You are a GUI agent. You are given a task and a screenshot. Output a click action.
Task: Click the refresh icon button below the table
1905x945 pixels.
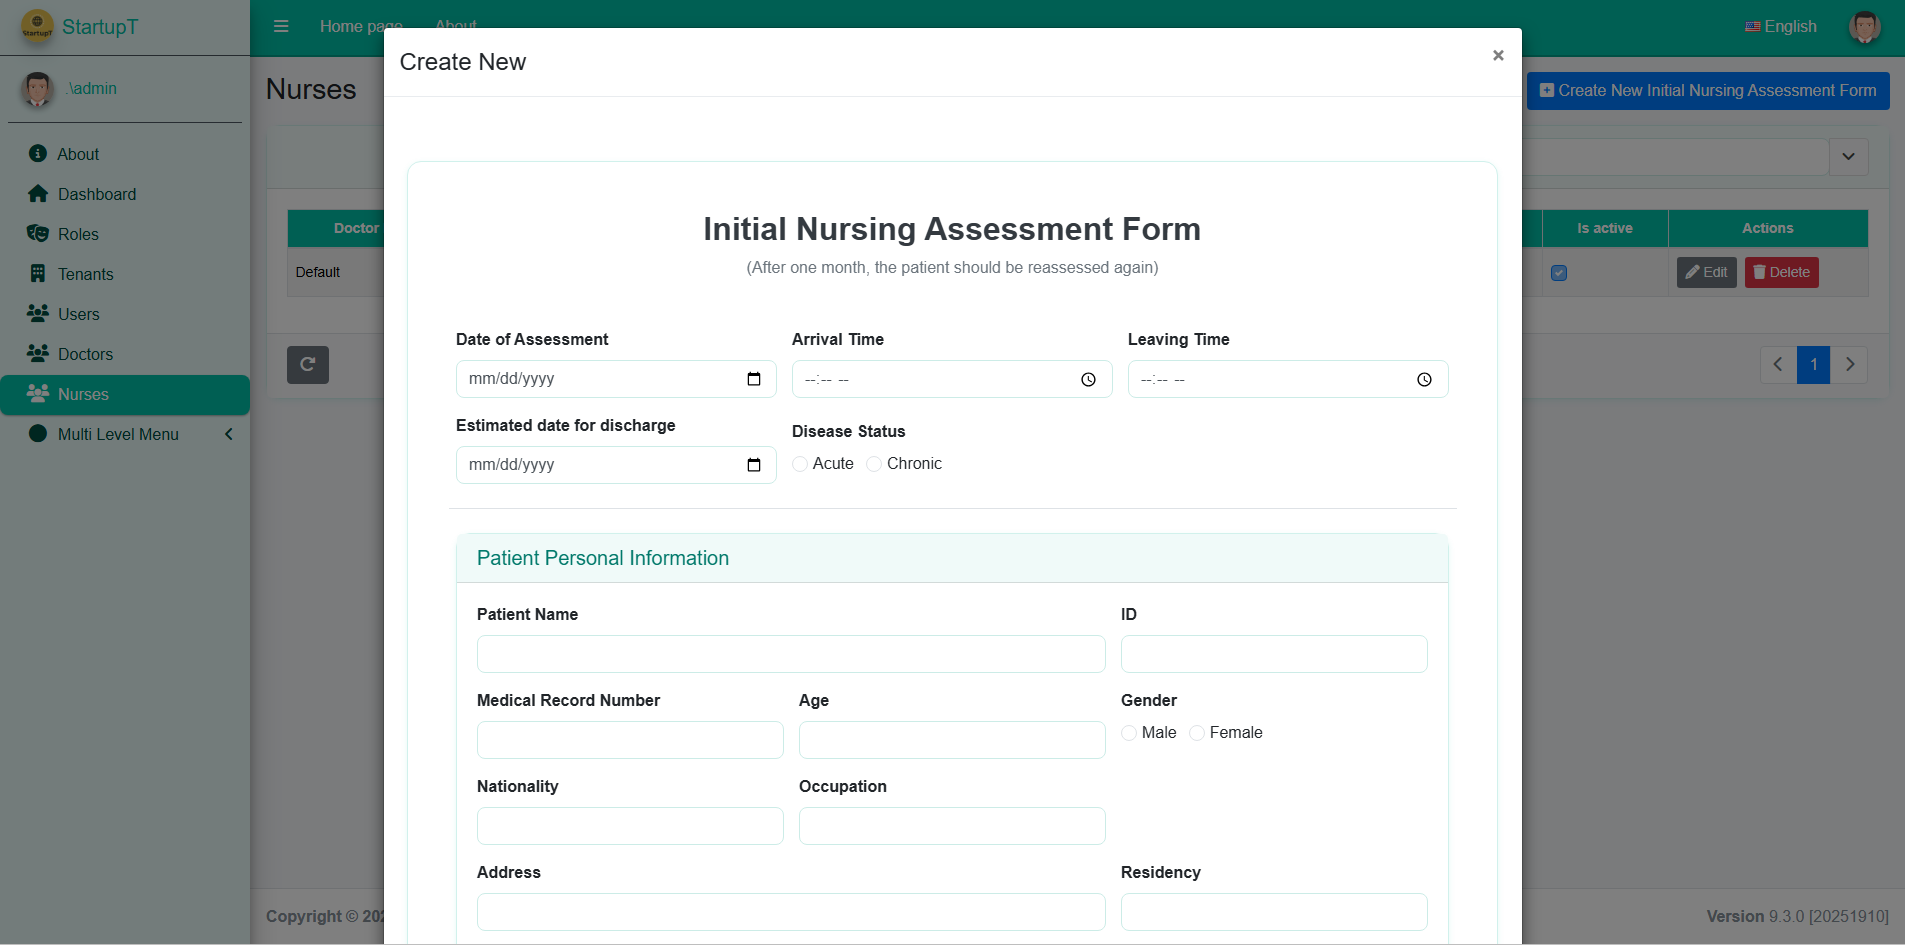coord(308,365)
